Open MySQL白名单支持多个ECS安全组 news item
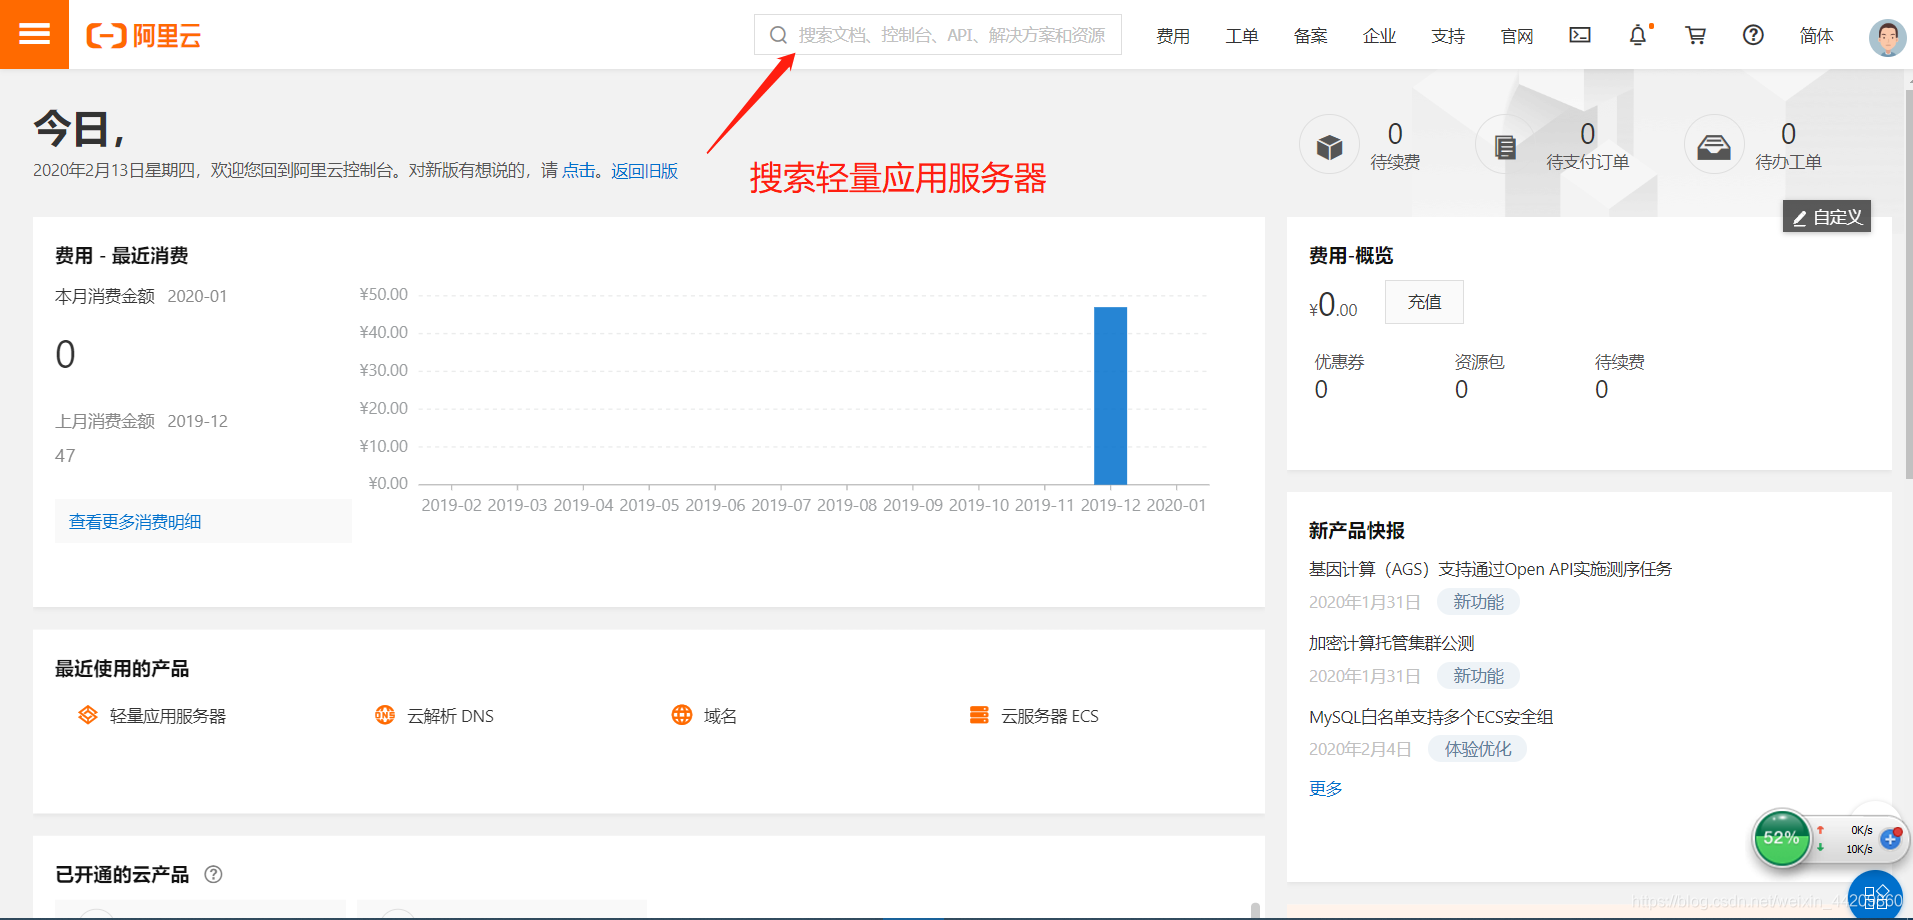The height and width of the screenshot is (920, 1913). pyautogui.click(x=1431, y=717)
